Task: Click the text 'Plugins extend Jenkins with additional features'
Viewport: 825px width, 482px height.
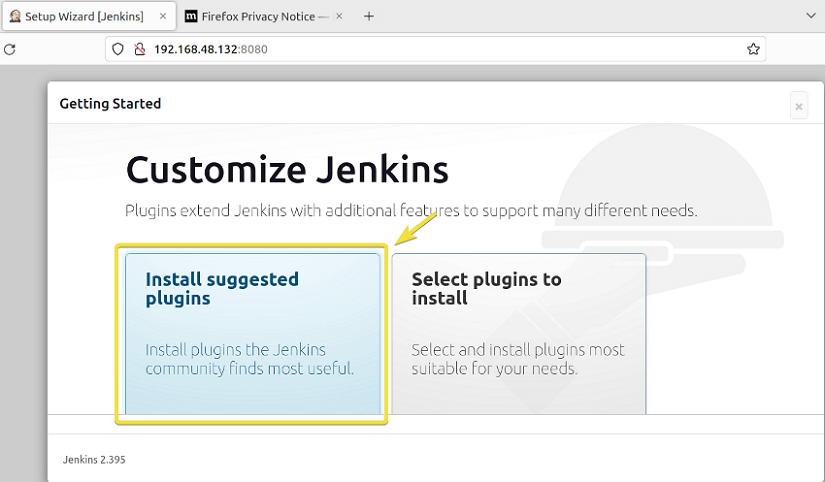Action: [292, 210]
